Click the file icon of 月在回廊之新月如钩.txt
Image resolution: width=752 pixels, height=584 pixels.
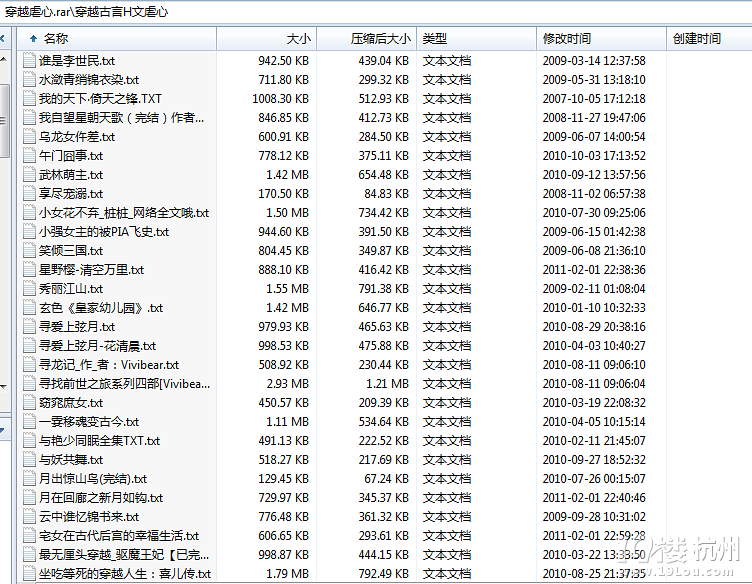(29, 498)
